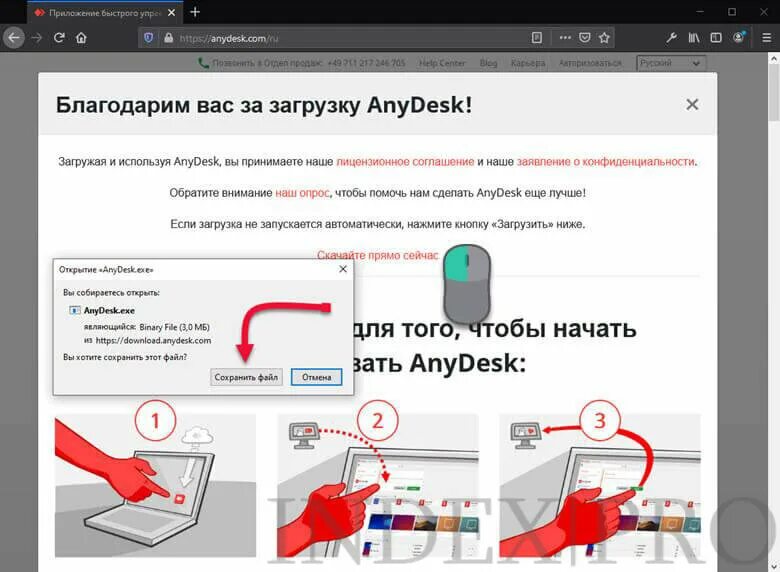Open the browser home page
Viewport: 780px width, 572px height.
coord(81,38)
